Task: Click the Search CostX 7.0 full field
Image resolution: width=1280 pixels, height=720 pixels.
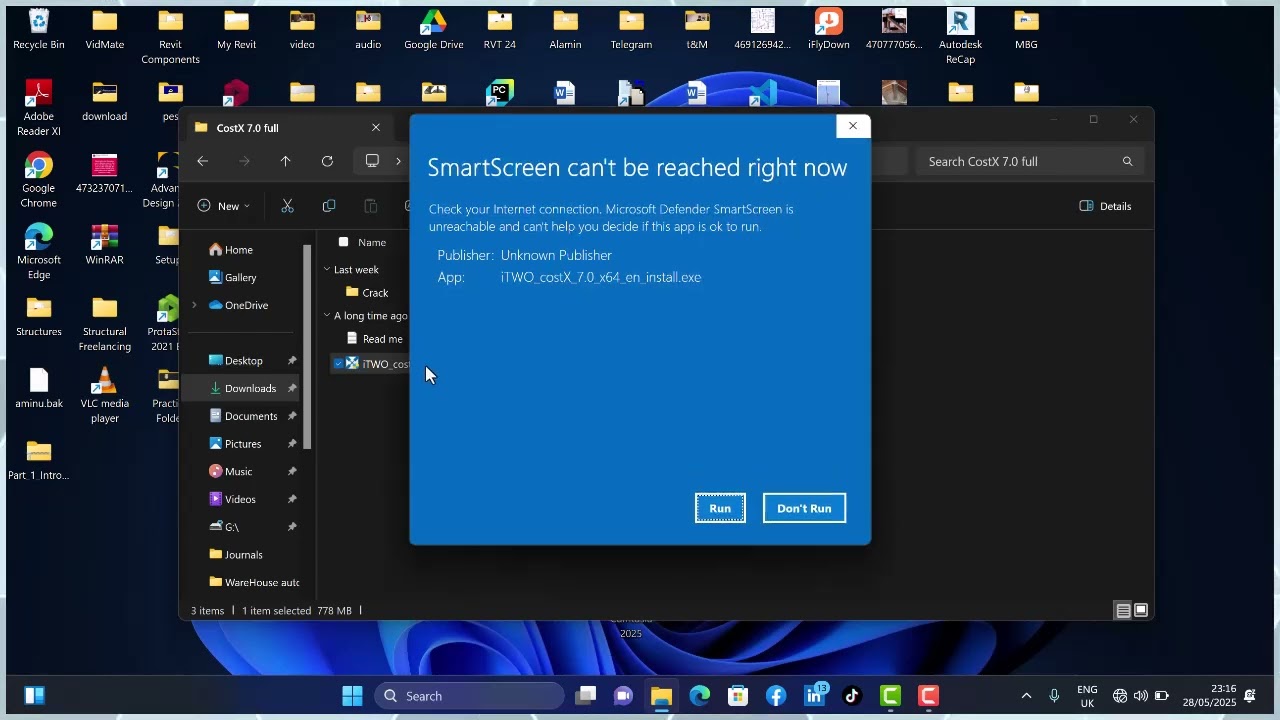Action: point(1028,161)
